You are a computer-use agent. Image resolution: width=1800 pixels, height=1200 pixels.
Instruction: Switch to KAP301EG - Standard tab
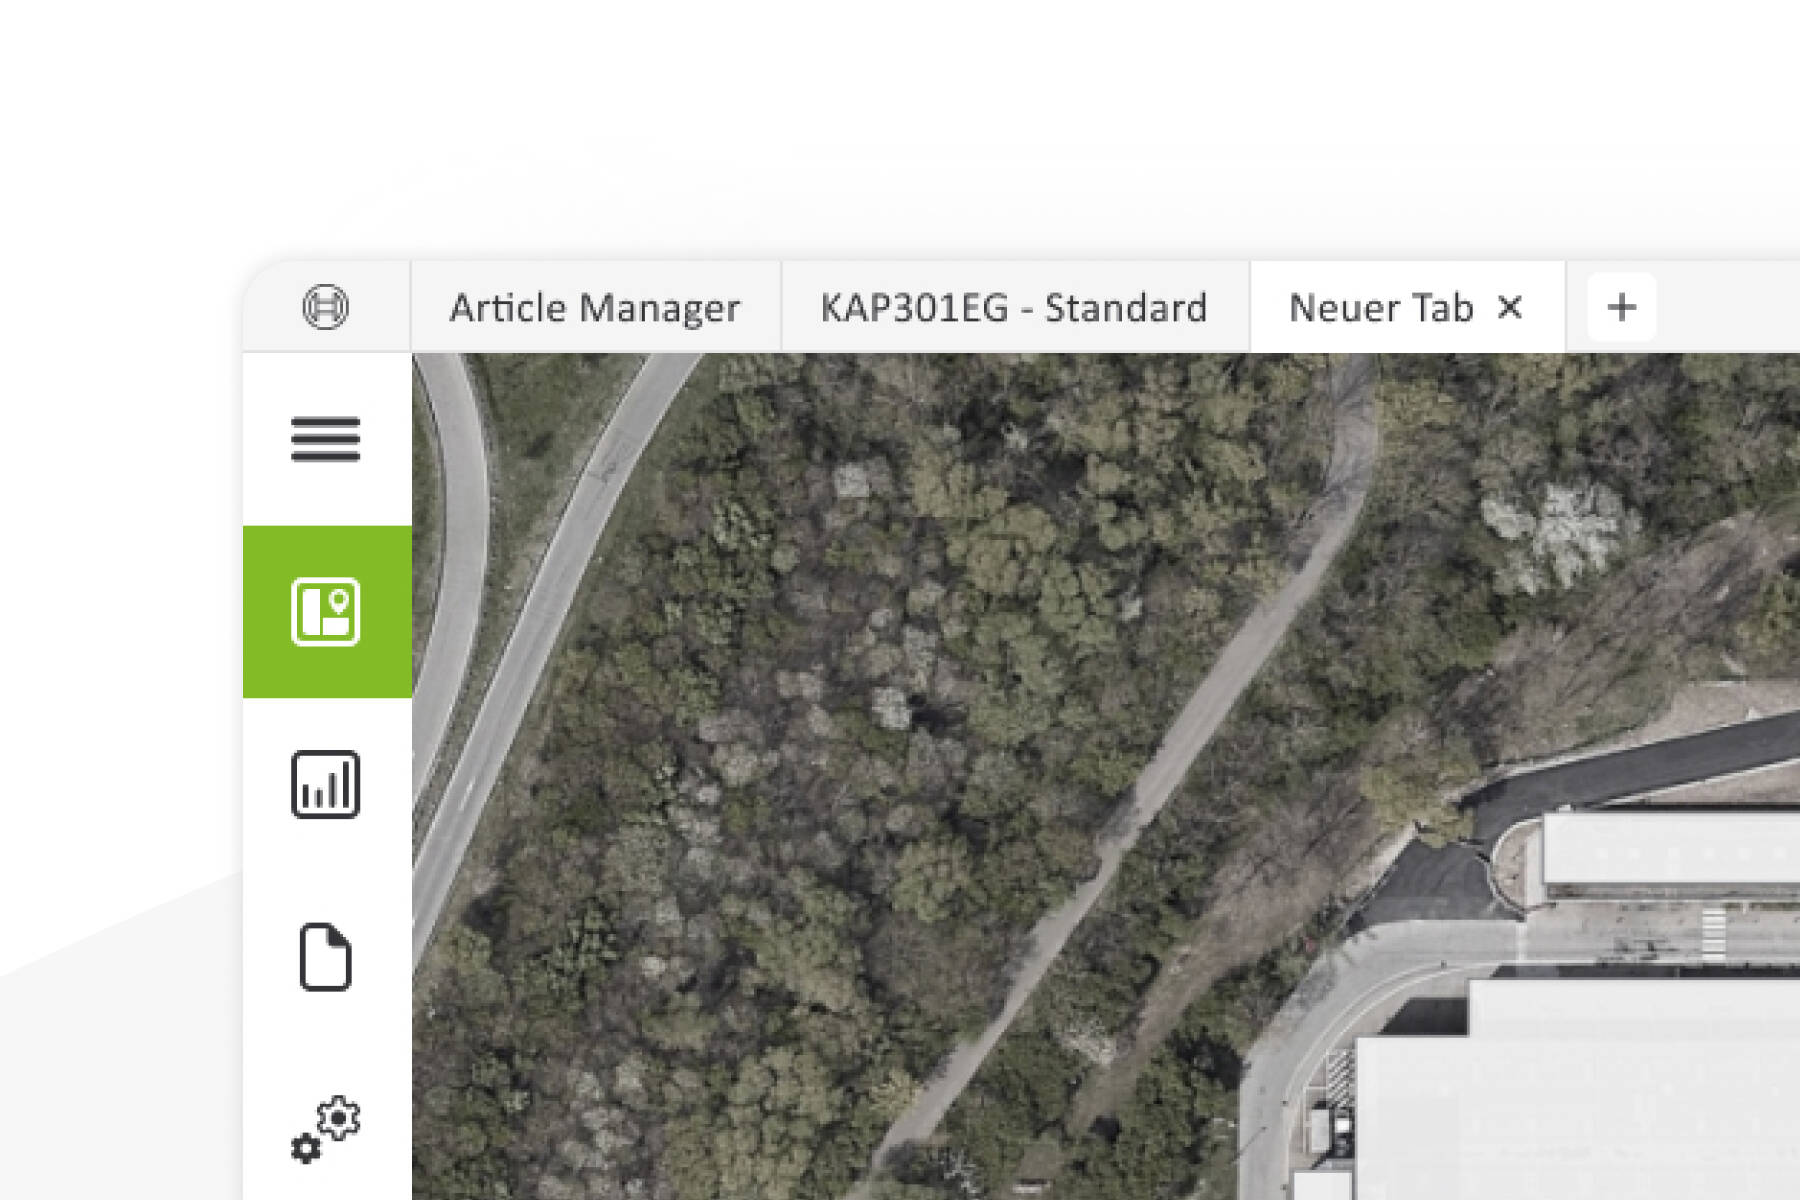tap(1014, 307)
